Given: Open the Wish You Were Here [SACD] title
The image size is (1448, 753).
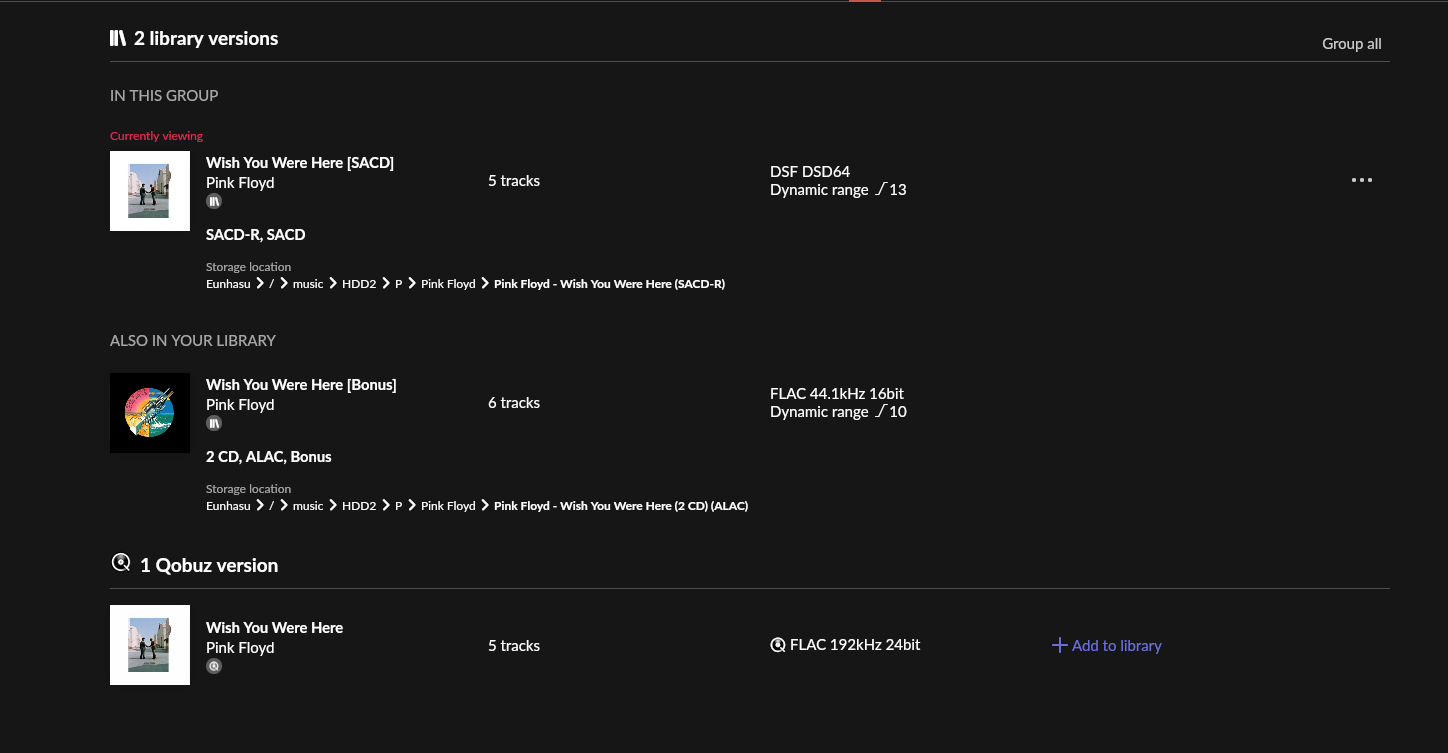Looking at the screenshot, I should (300, 163).
